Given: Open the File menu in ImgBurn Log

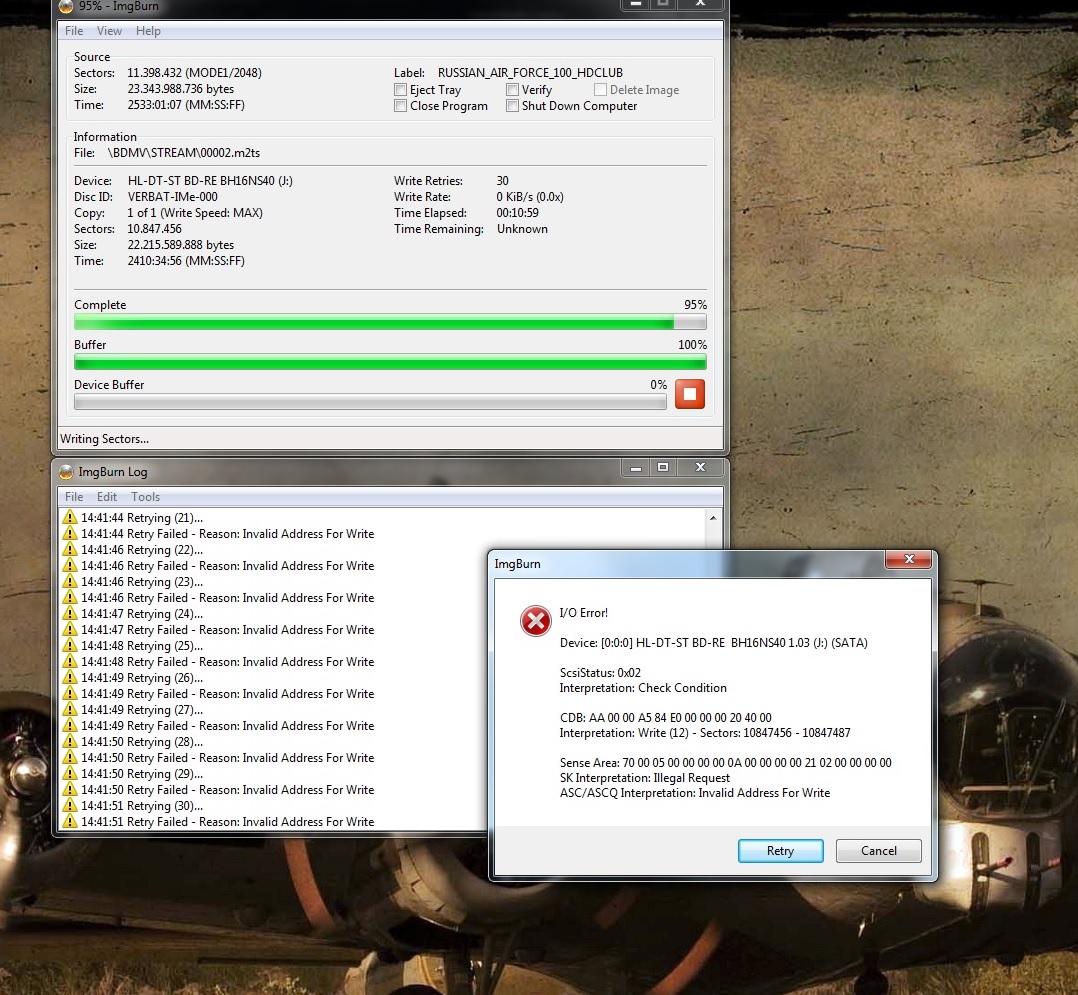Looking at the screenshot, I should click(74, 496).
